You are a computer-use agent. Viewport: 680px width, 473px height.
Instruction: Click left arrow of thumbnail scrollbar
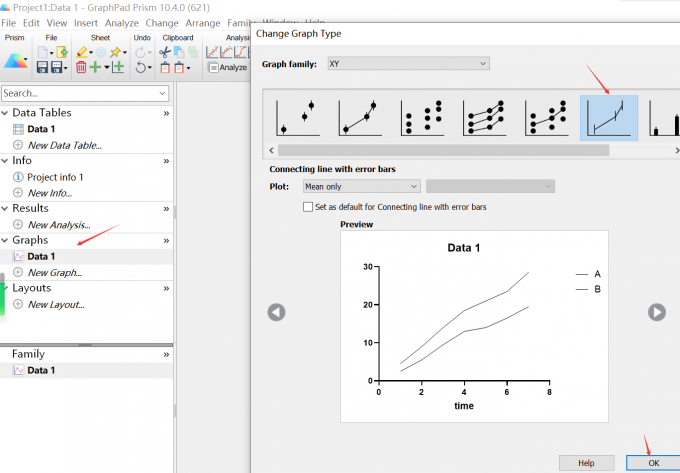pos(271,150)
